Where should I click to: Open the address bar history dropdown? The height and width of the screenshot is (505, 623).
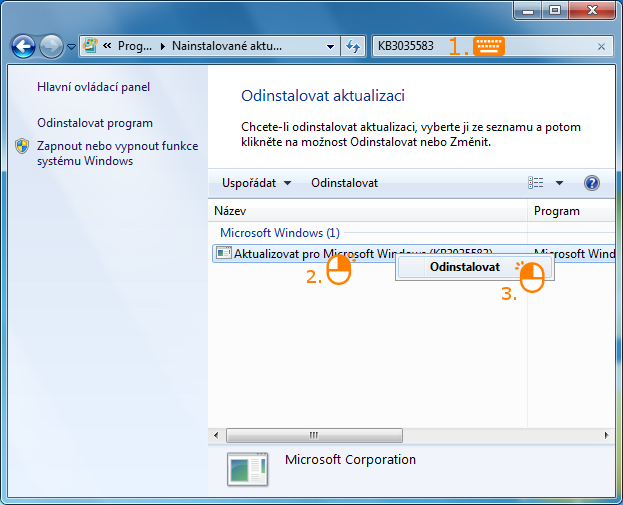330,46
